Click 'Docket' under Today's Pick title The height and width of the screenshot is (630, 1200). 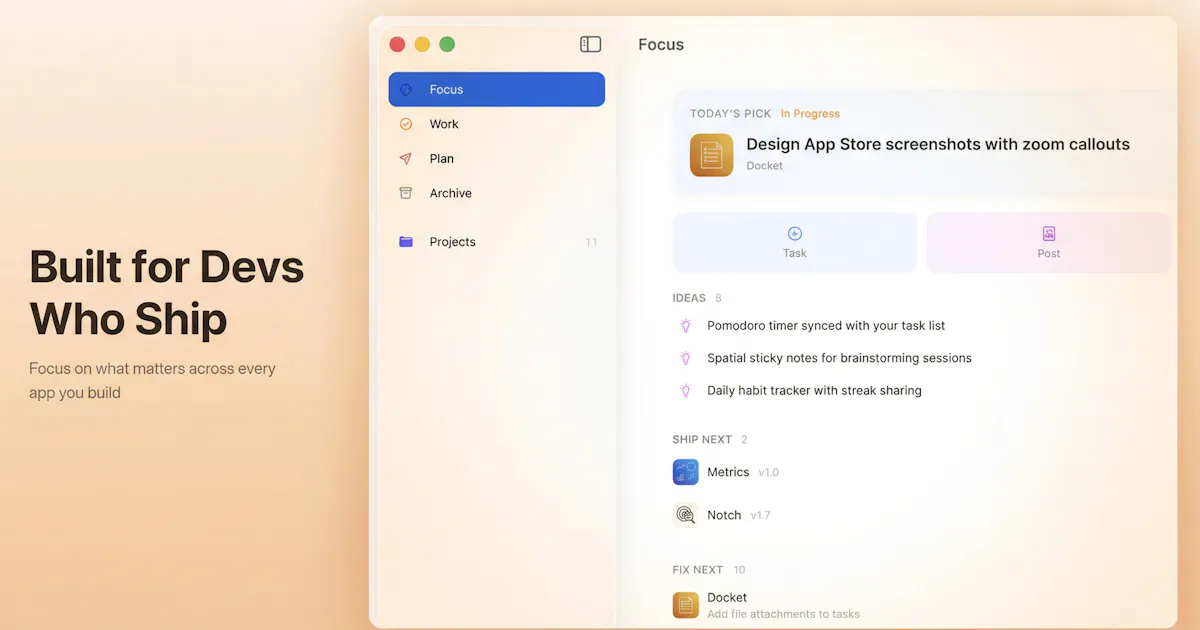(x=765, y=166)
